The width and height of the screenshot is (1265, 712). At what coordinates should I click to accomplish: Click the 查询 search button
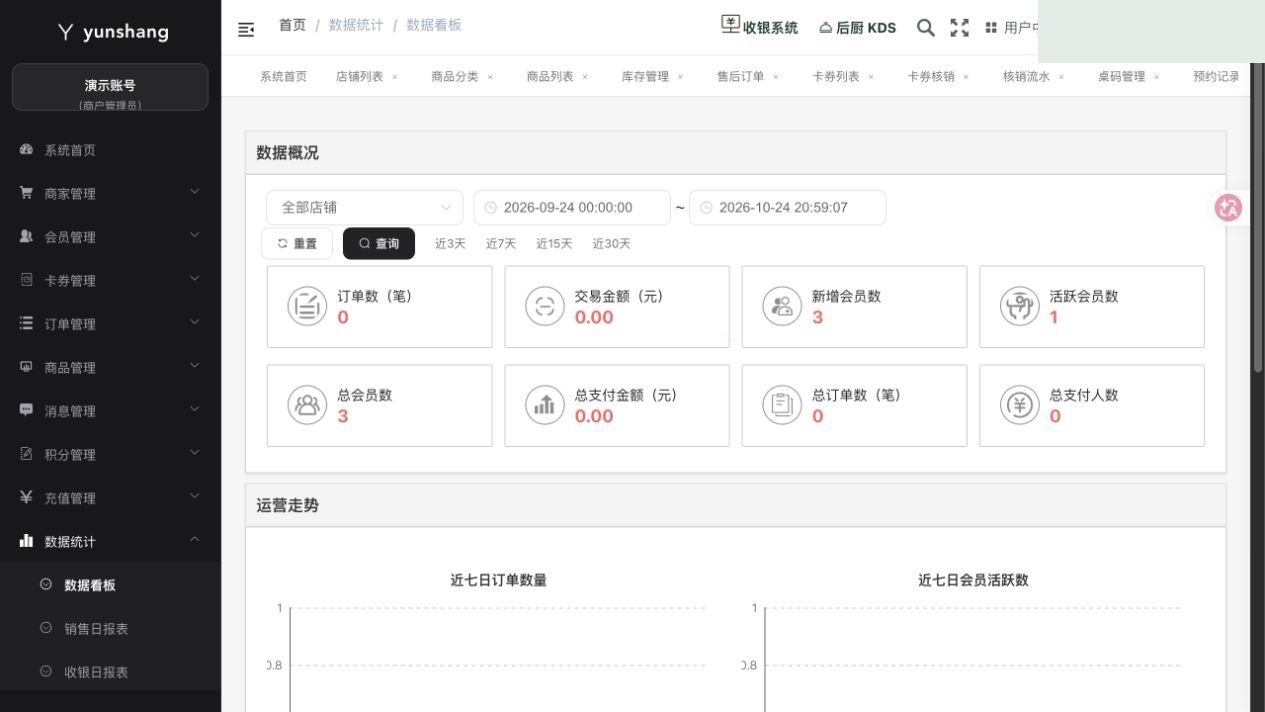(379, 244)
